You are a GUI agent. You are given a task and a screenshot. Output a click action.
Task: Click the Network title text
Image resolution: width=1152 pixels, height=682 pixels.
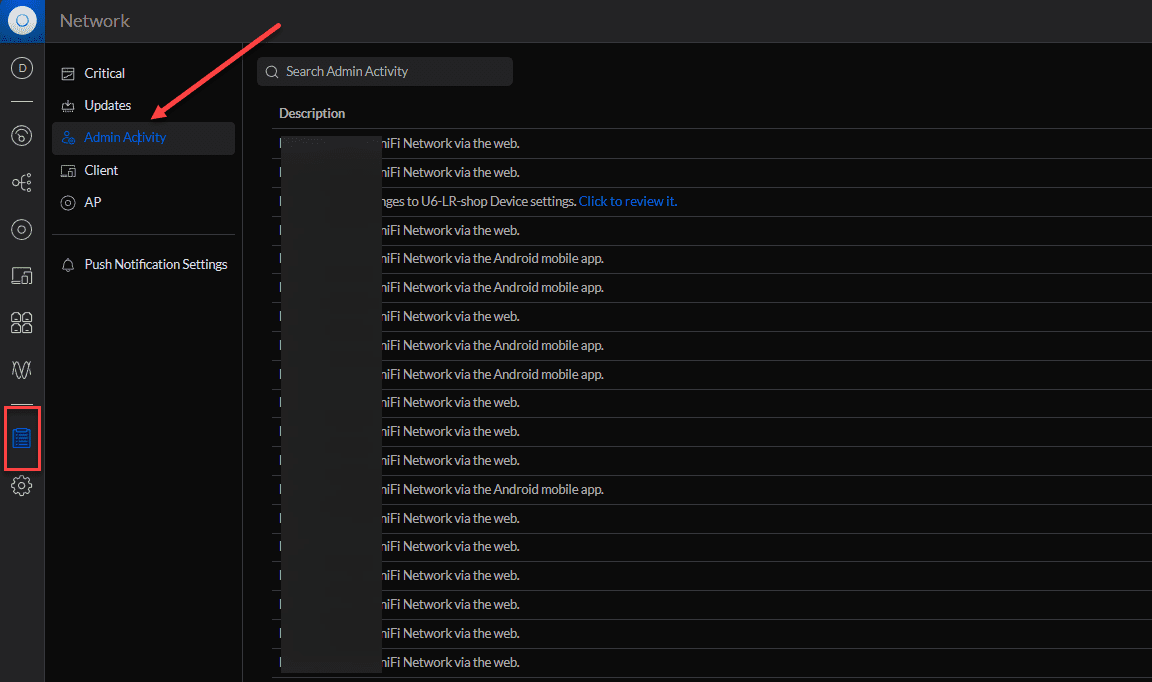95,21
